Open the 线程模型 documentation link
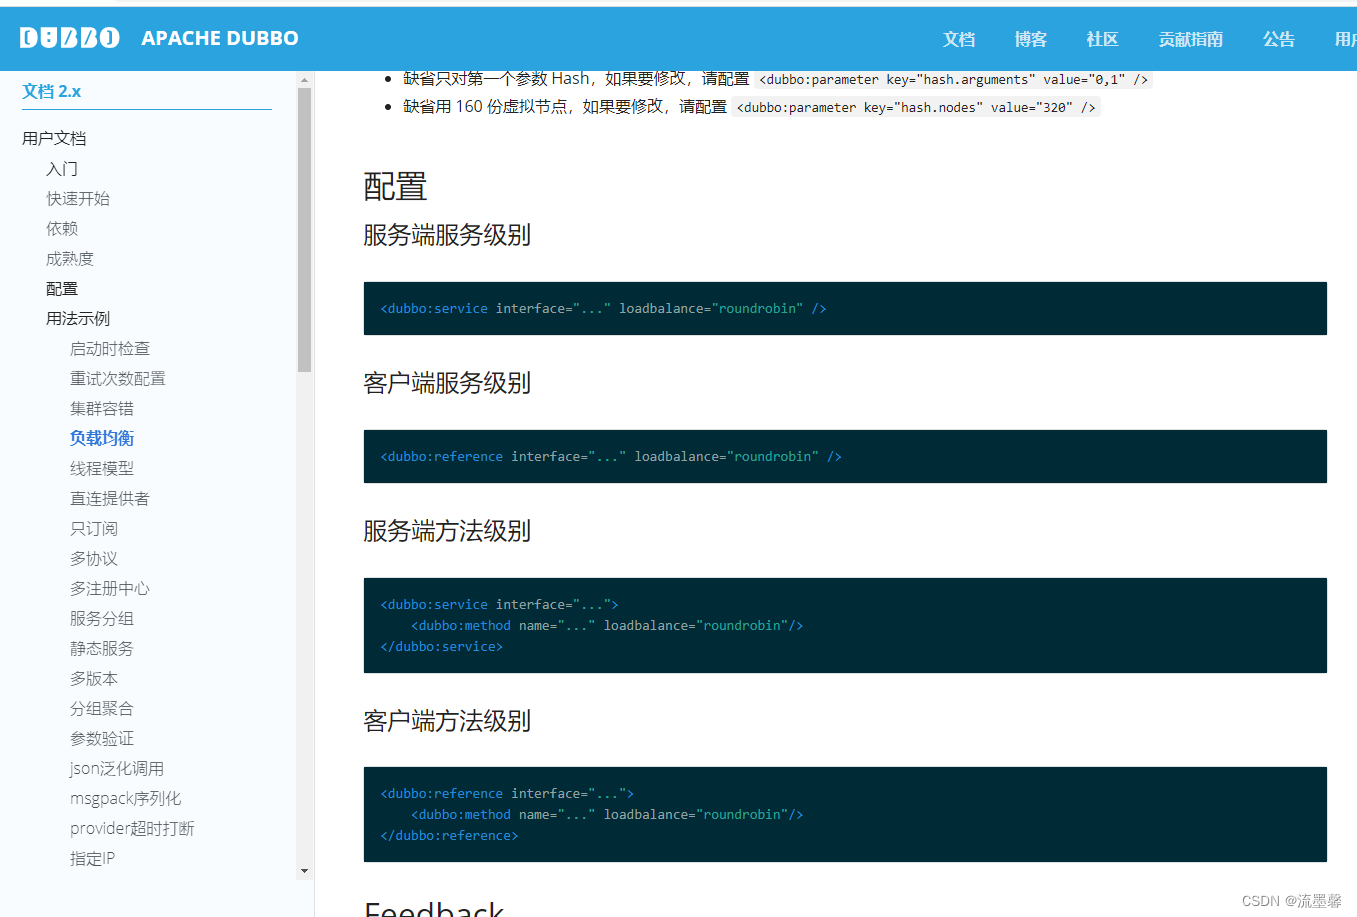Screen dimensions: 1357x917 click(101, 468)
